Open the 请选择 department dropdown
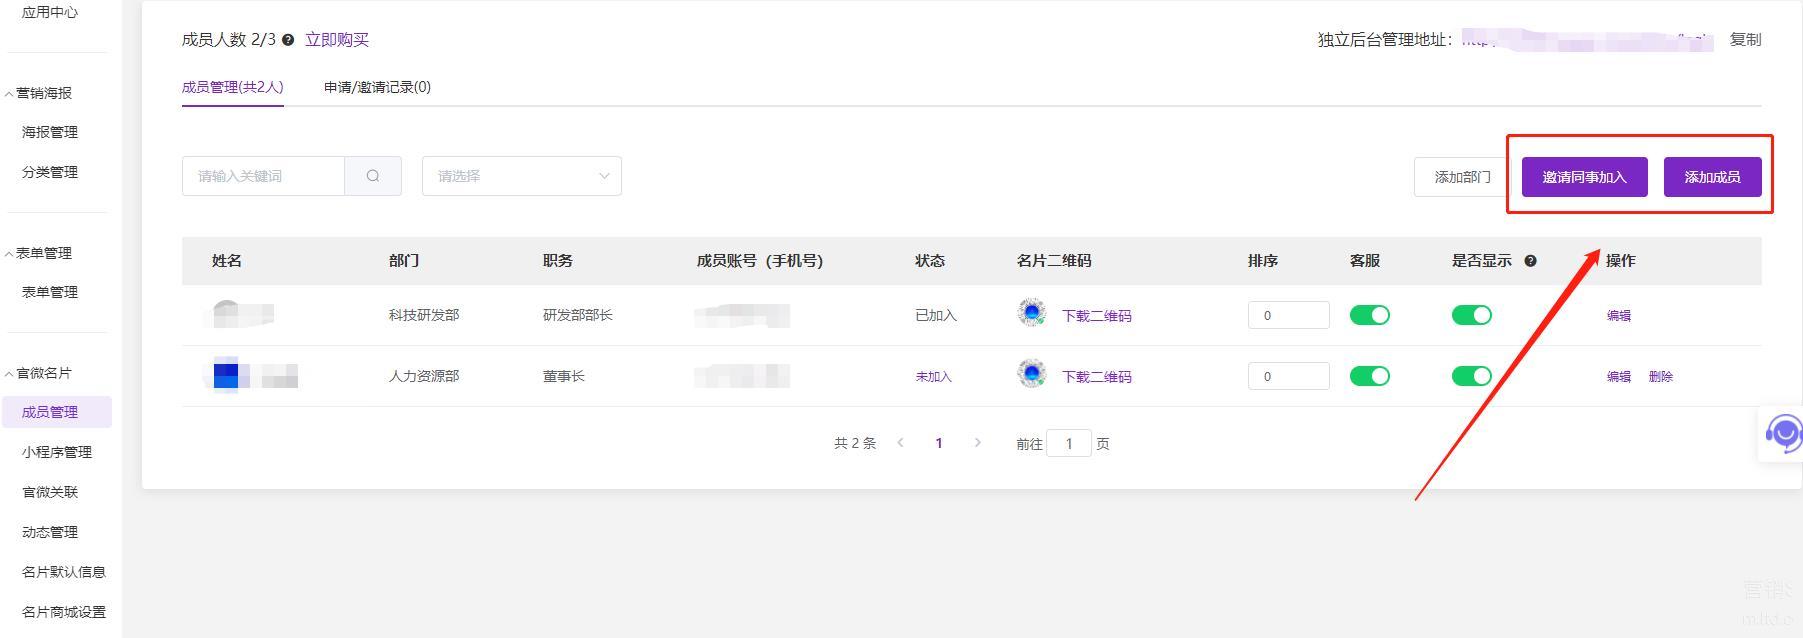 (521, 176)
